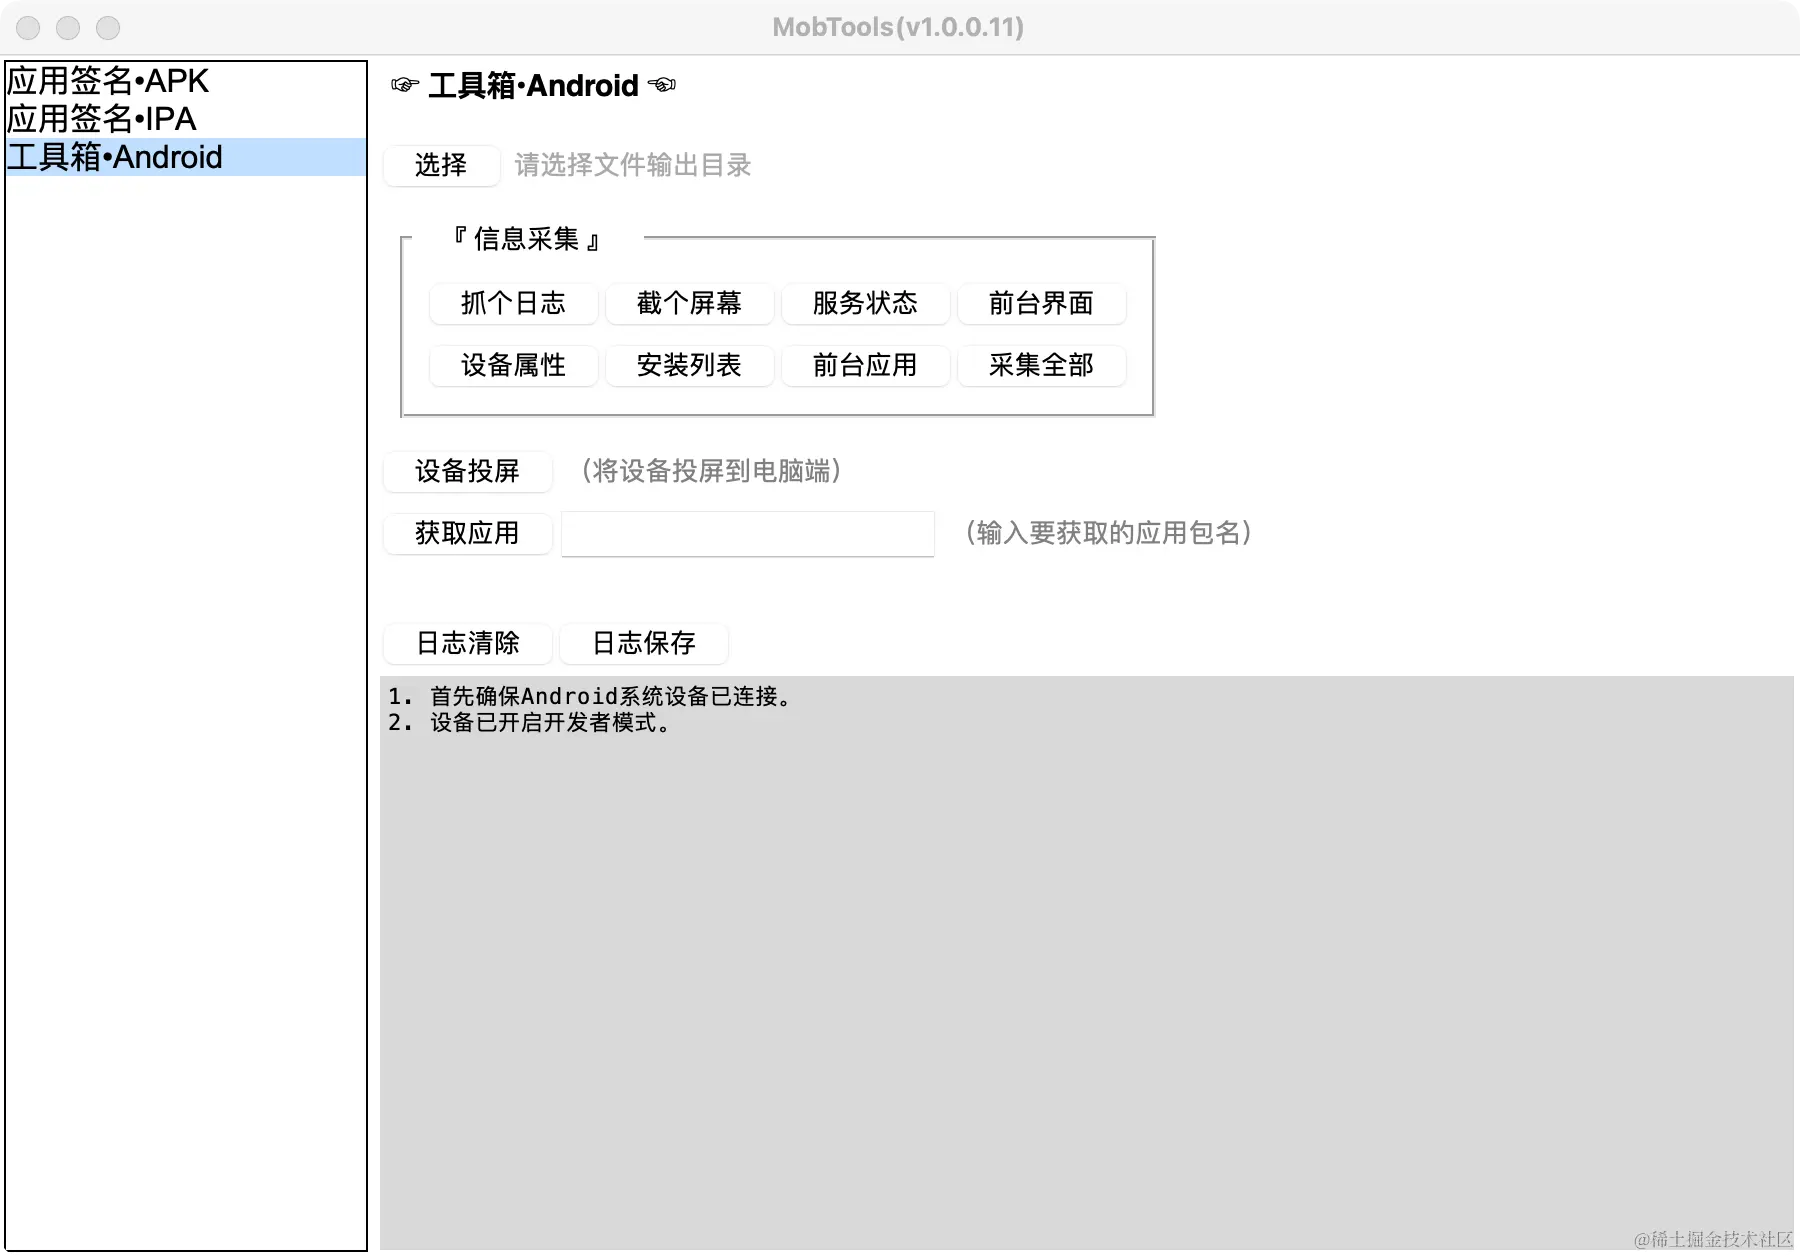Click the MobTools(v1.0.0.11) window title
Screen dimensions: 1800x1256
click(x=898, y=27)
